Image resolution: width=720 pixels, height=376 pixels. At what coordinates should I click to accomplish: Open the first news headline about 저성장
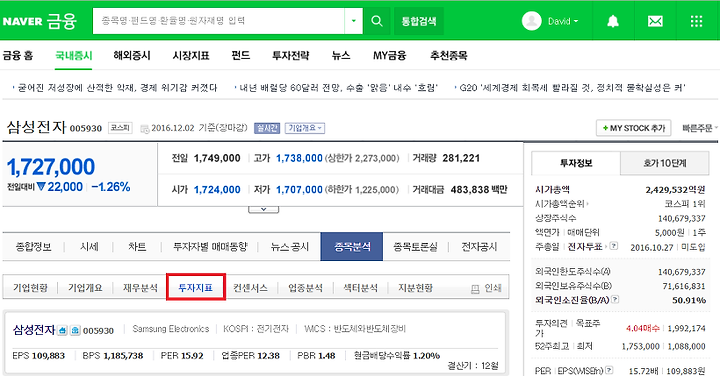[x=117, y=87]
